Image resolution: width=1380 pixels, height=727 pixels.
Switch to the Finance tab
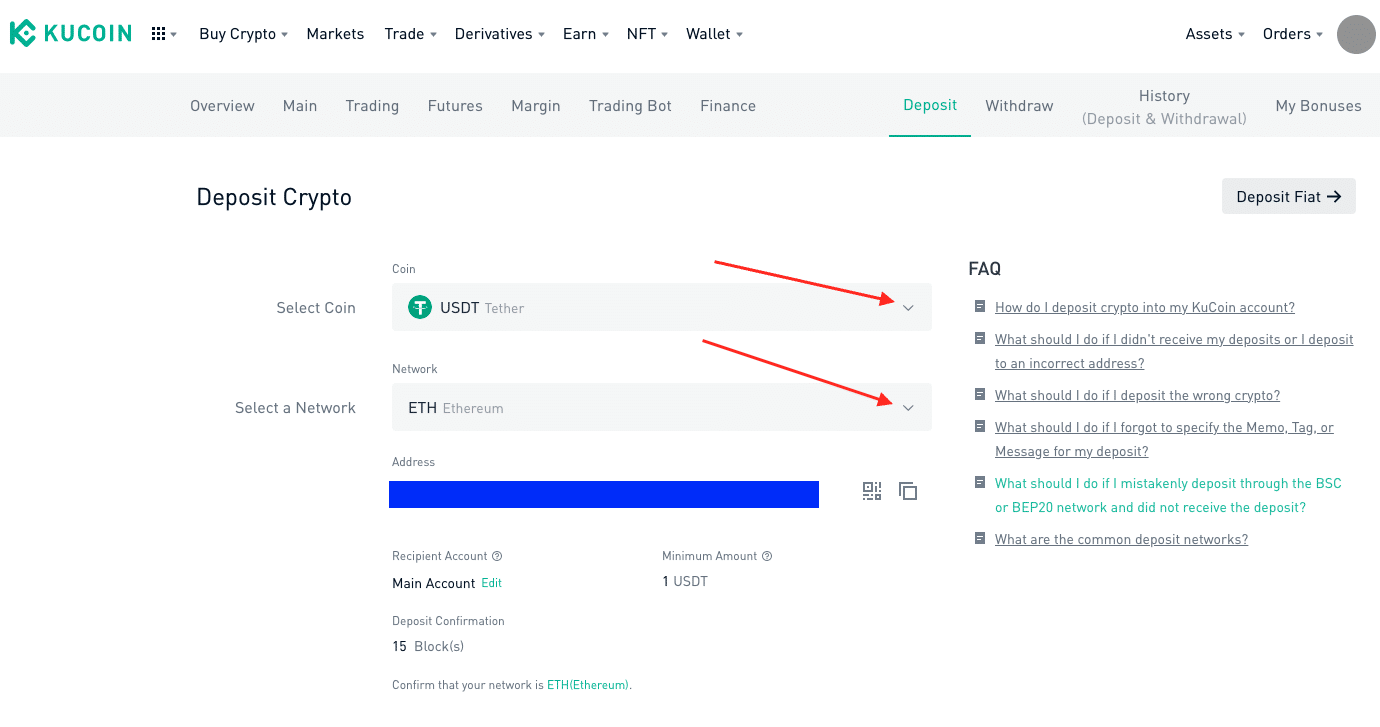point(728,106)
